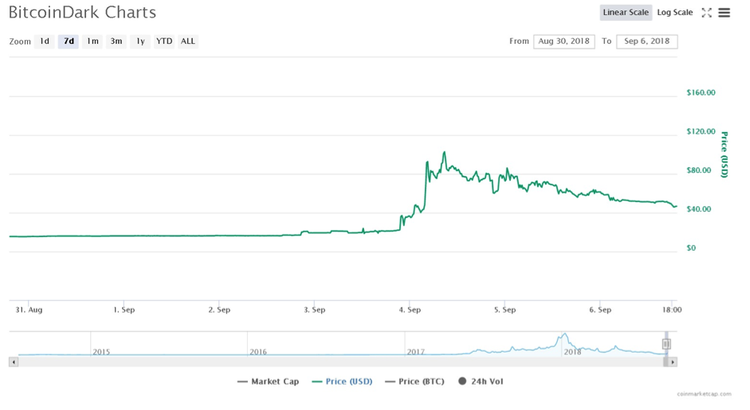
Task: Switch to Linear Scale
Action: pyautogui.click(x=626, y=12)
